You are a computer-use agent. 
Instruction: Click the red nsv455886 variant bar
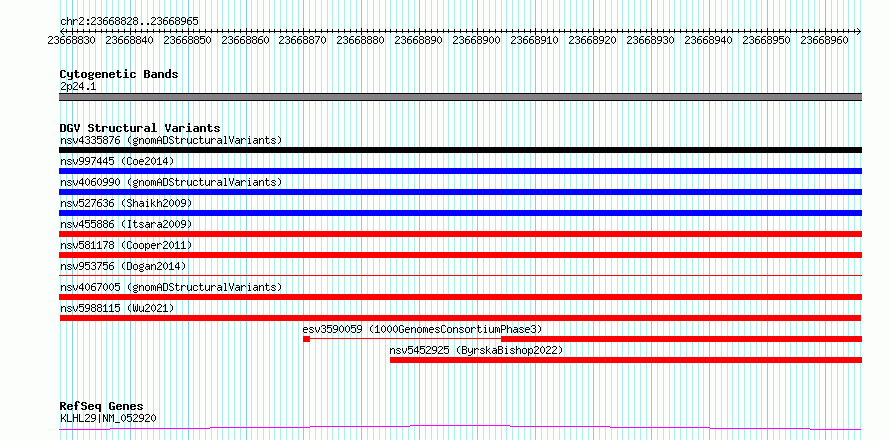(x=460, y=234)
